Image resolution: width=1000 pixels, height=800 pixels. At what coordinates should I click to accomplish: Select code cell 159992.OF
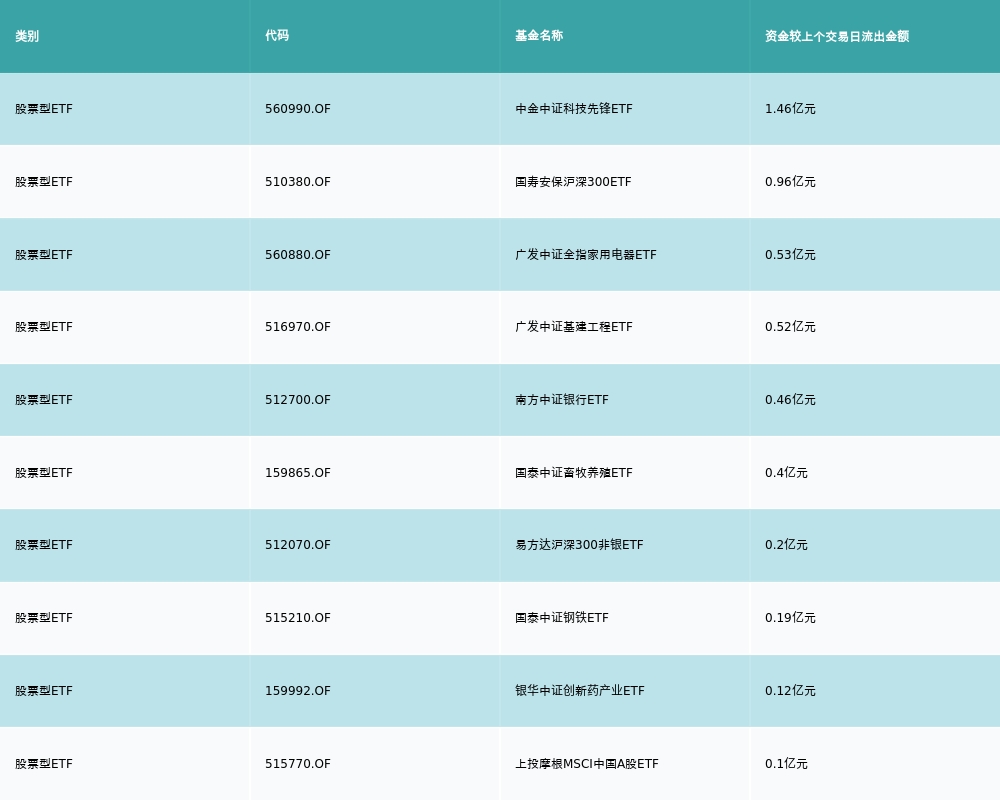click(x=298, y=691)
